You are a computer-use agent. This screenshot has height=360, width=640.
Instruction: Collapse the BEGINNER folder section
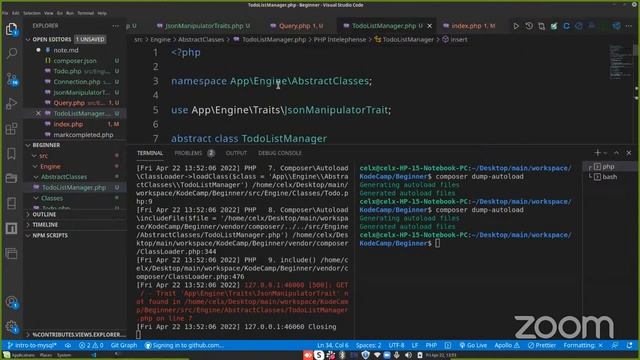46,145
